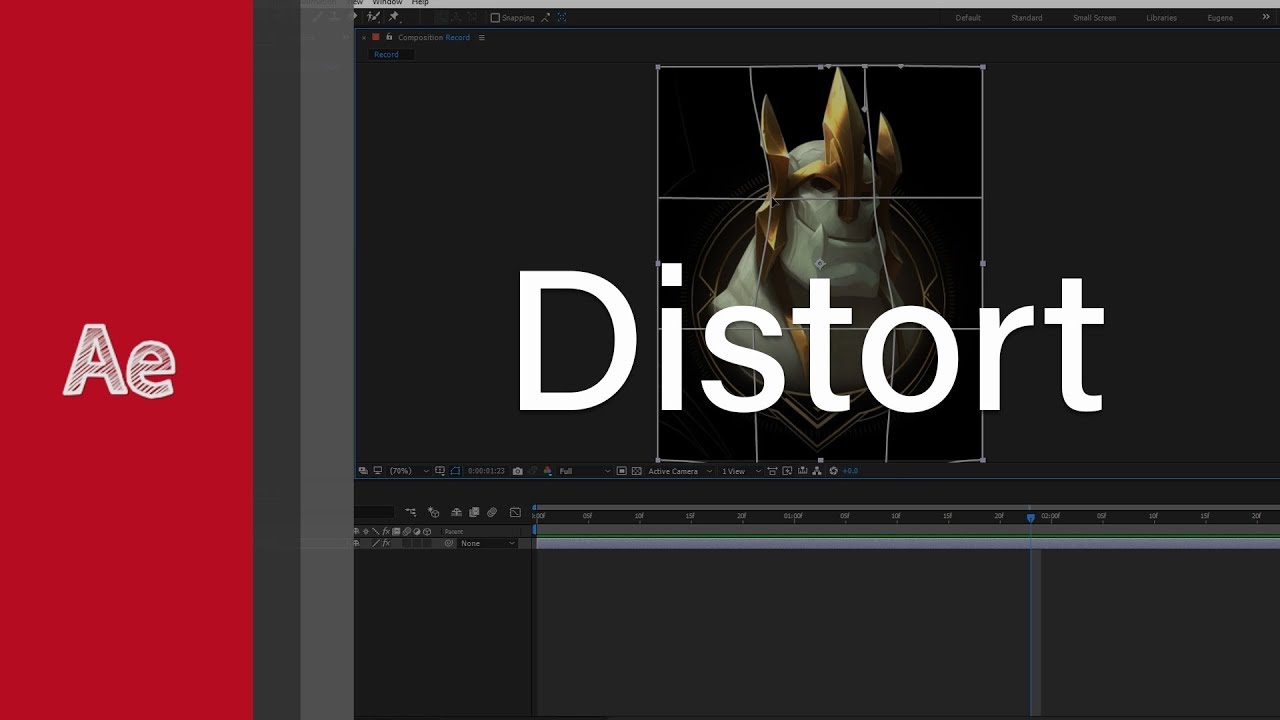Enable motion blur icon in timeline
Image resolution: width=1280 pixels, height=720 pixels.
(x=492, y=512)
